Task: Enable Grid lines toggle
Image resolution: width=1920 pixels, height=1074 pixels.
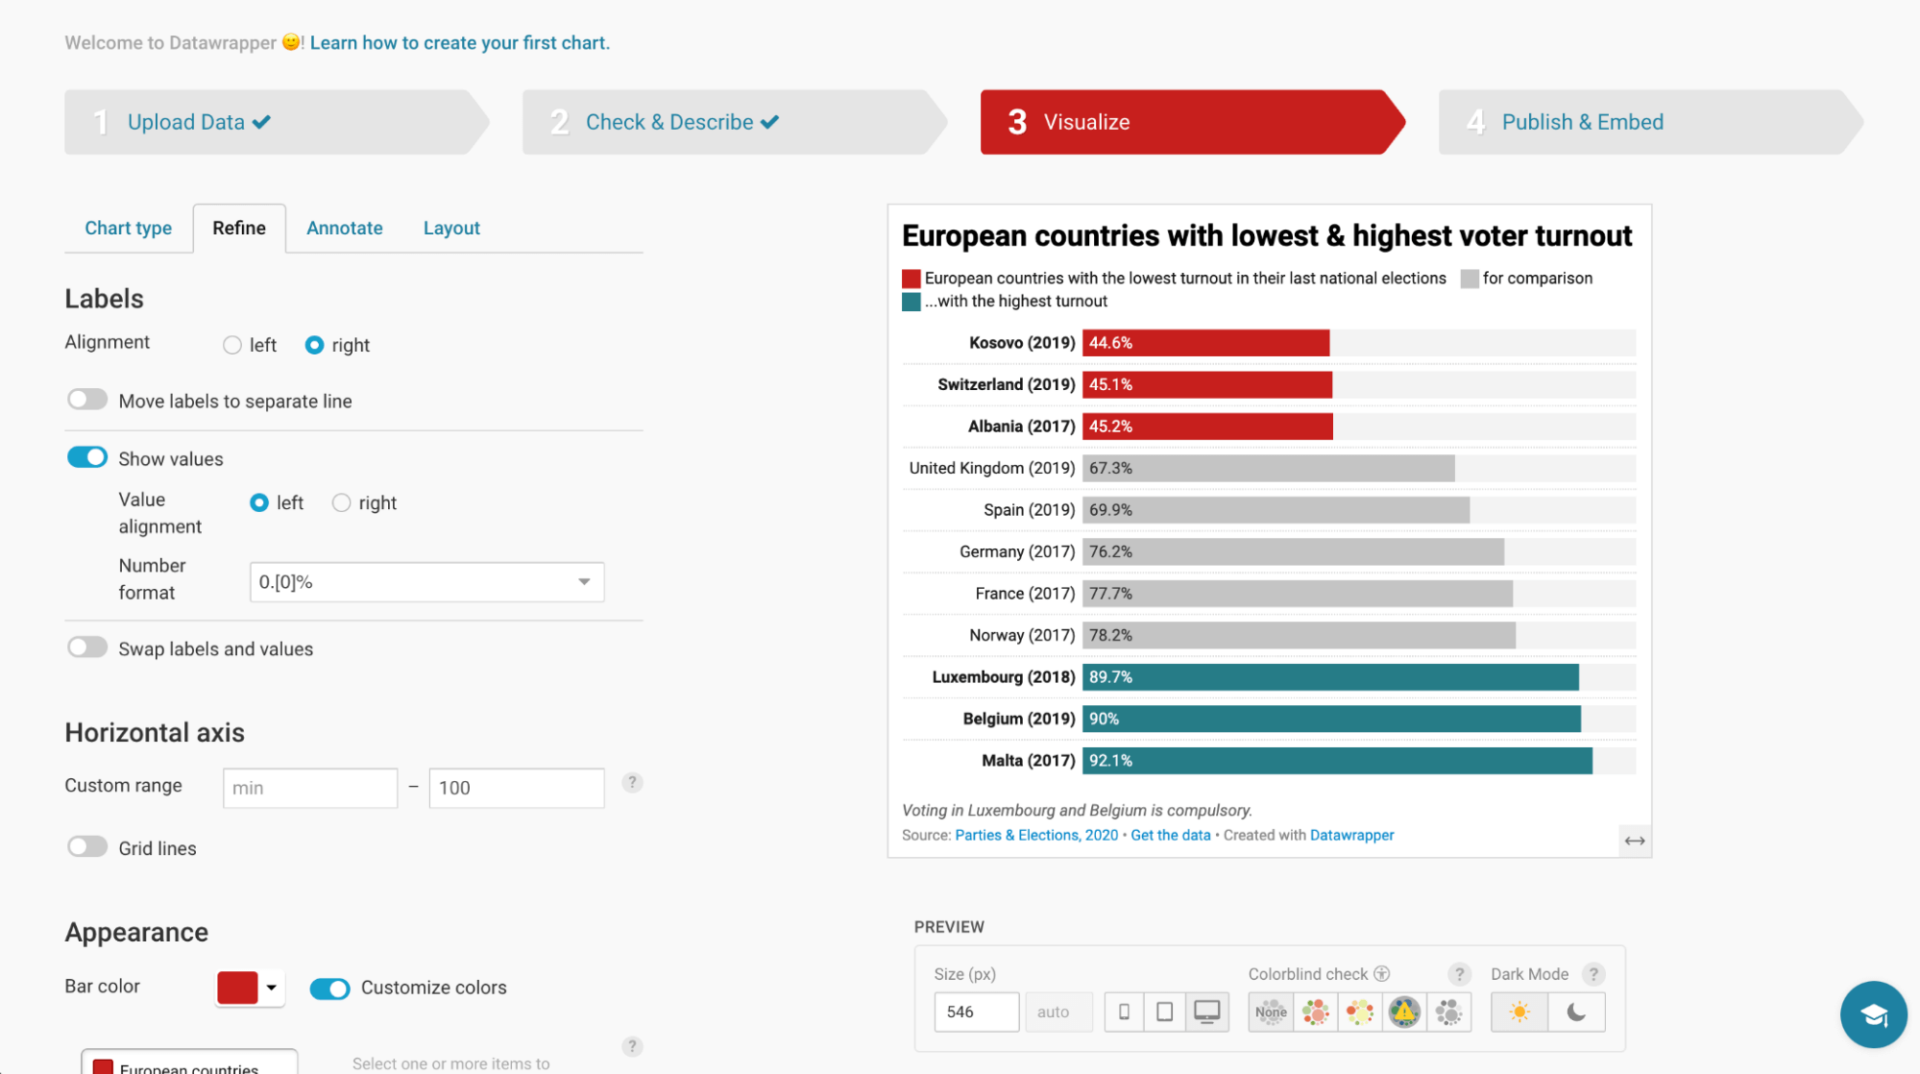Action: (88, 847)
